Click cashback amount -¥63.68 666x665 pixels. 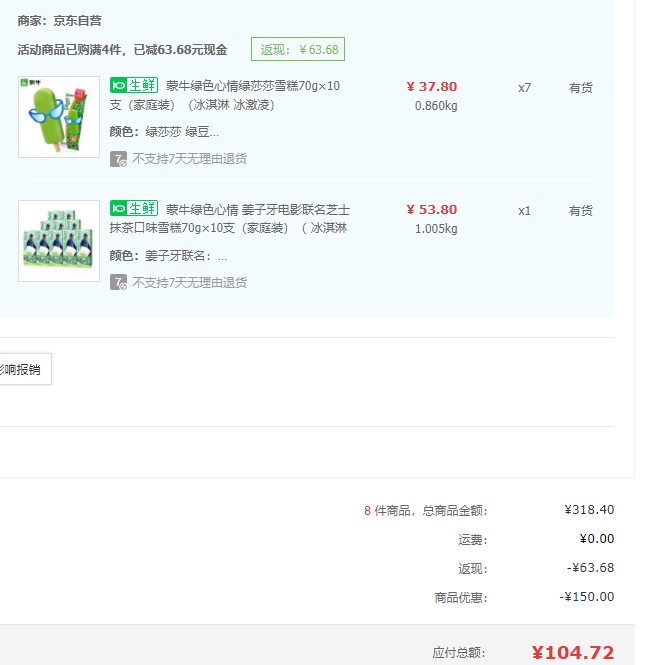pyautogui.click(x=590, y=568)
